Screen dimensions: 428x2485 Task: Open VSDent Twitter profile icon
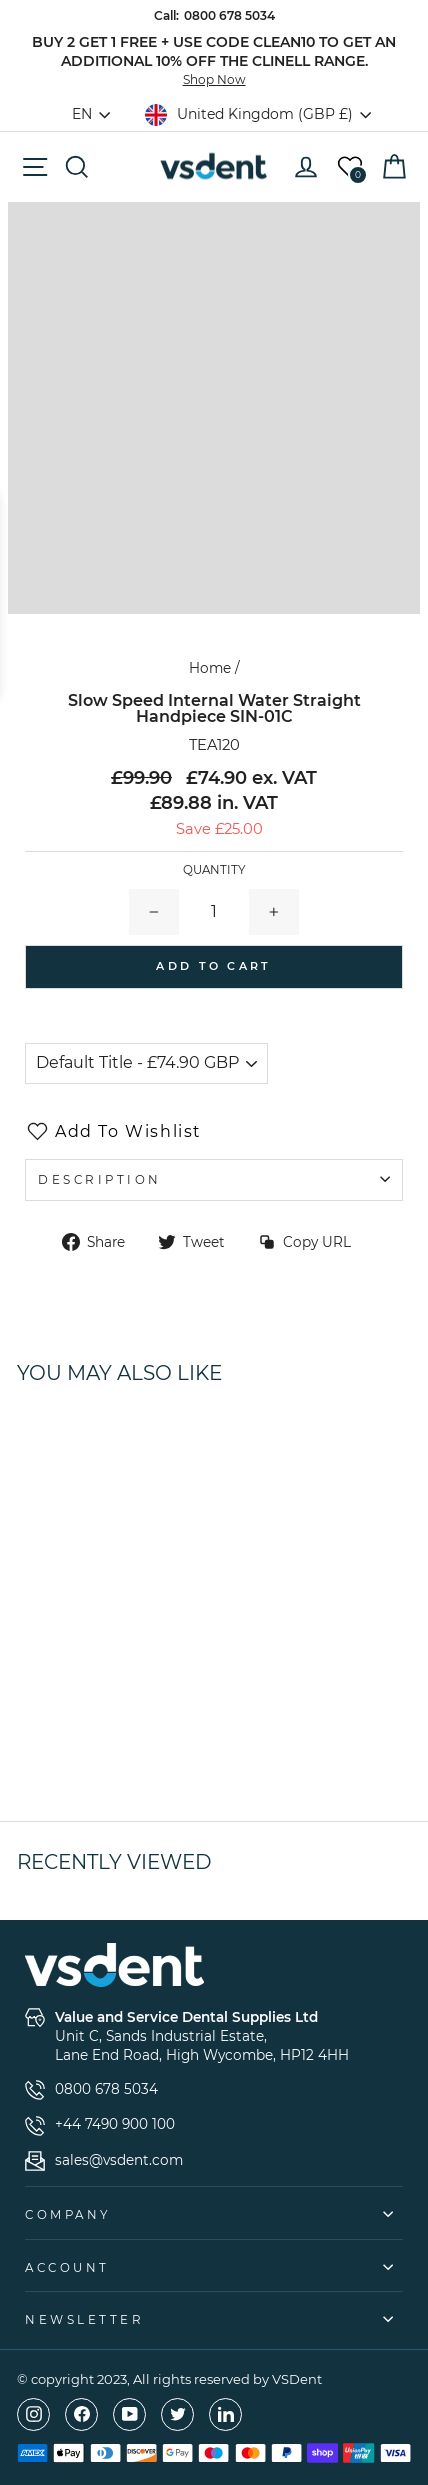[178, 2414]
